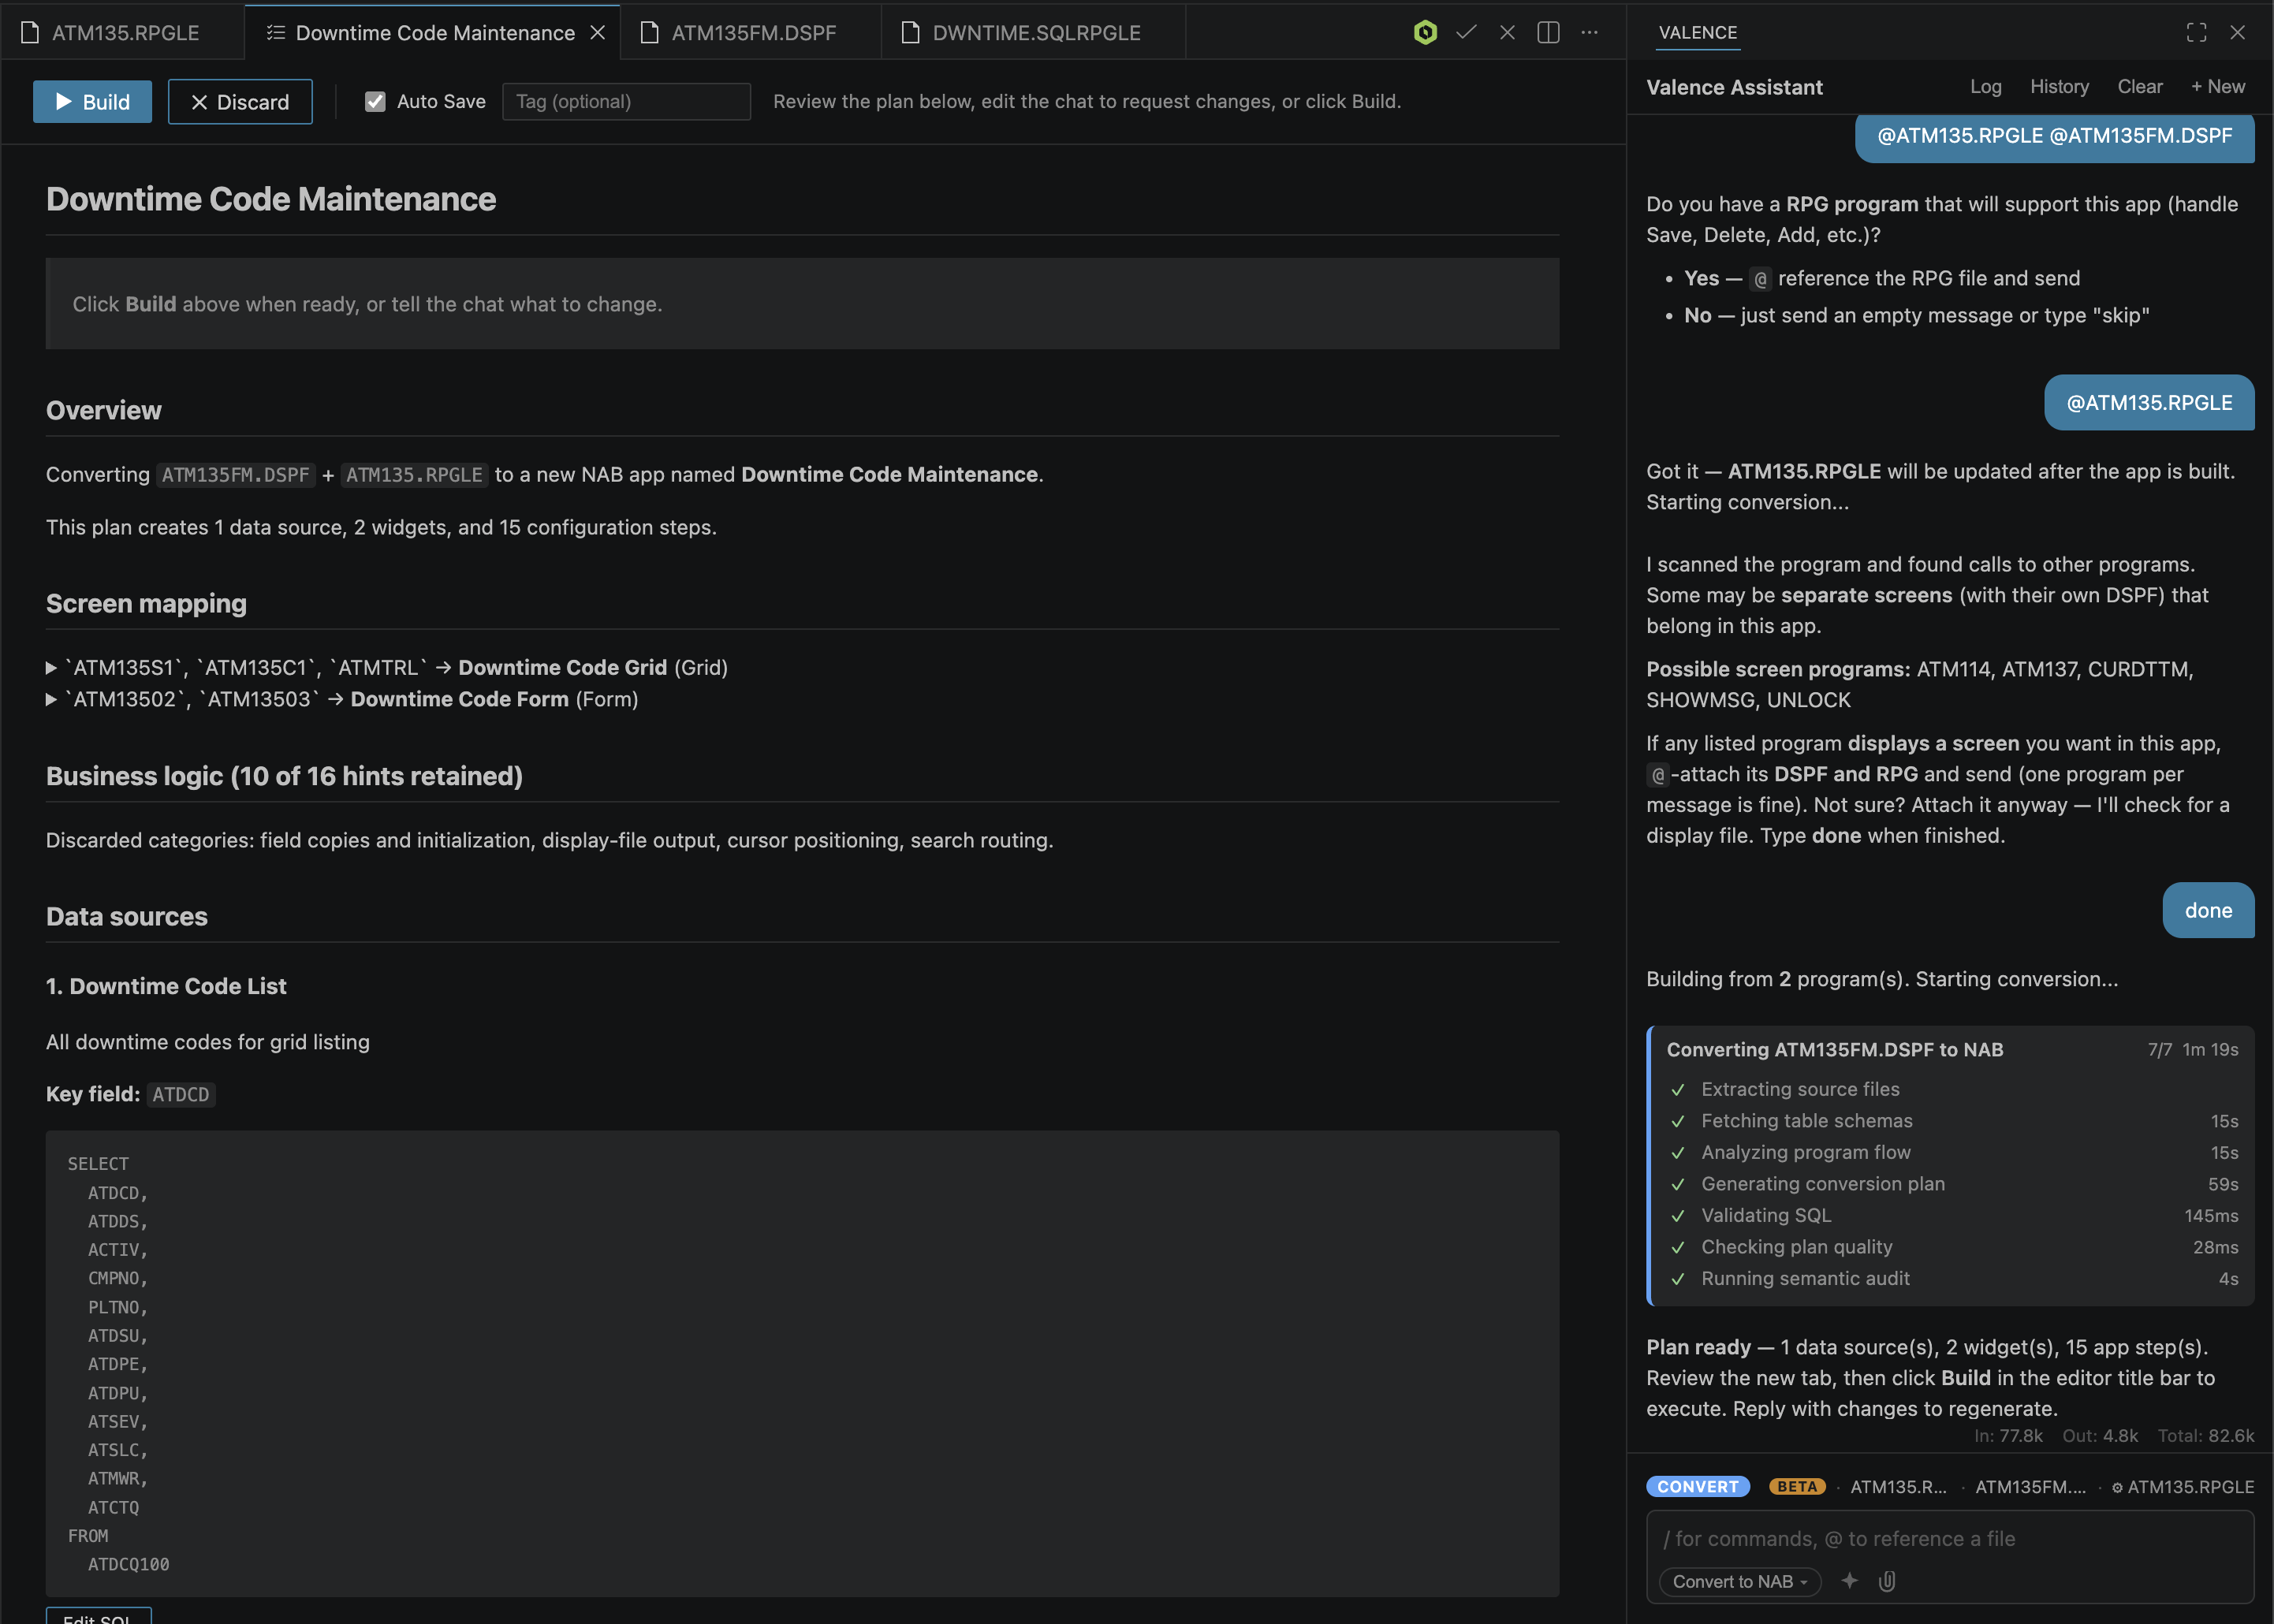Click the ATM135FM.DSPF inline code in Overview

[x=236, y=475]
